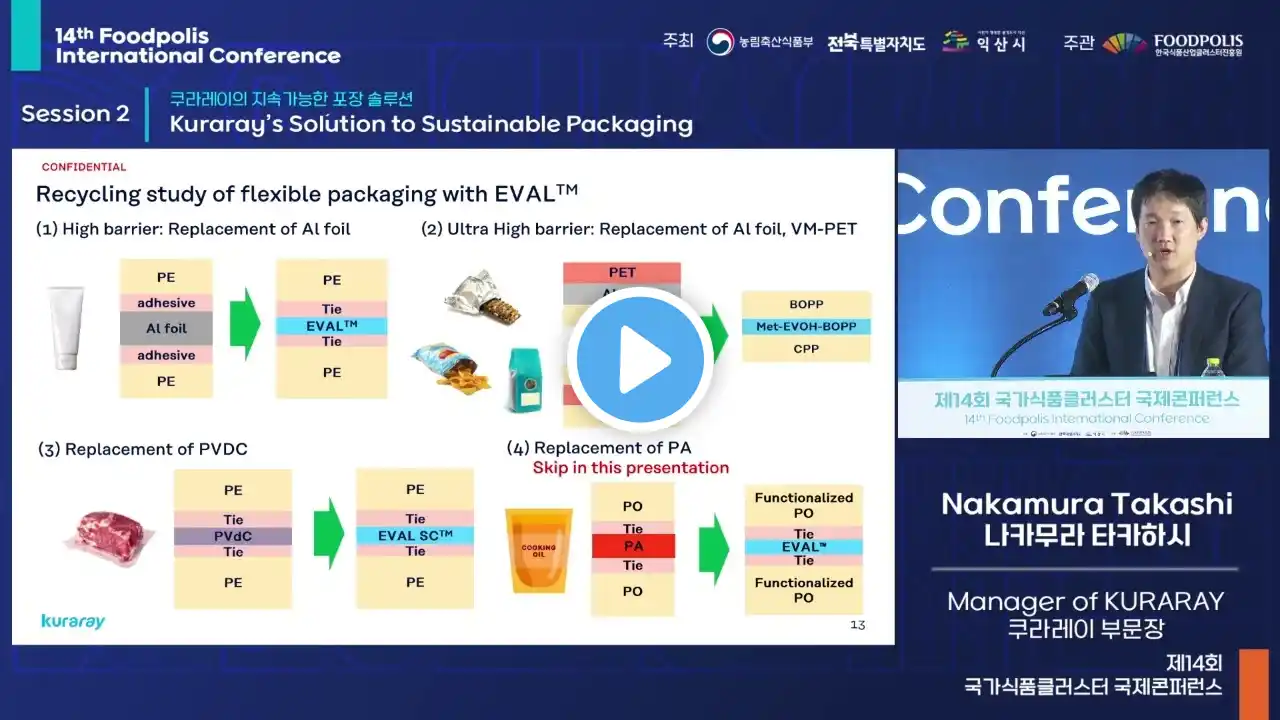Click the blue 'EVAL SC™' layer

(415, 535)
